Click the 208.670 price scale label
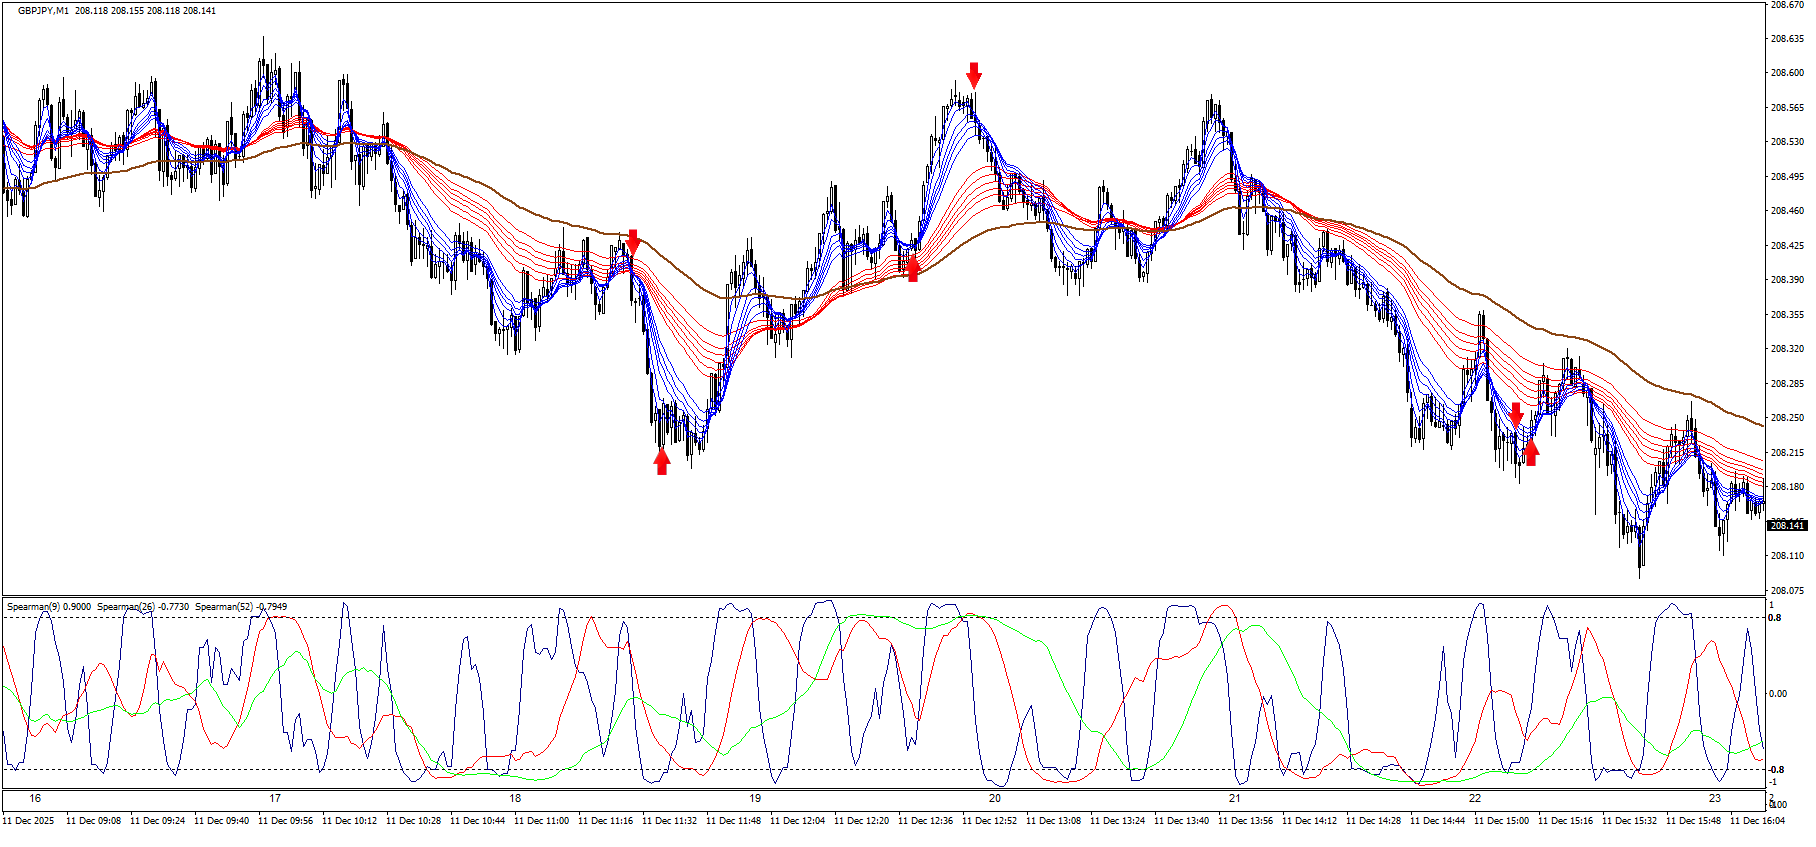This screenshot has width=1816, height=847. pos(1787,5)
